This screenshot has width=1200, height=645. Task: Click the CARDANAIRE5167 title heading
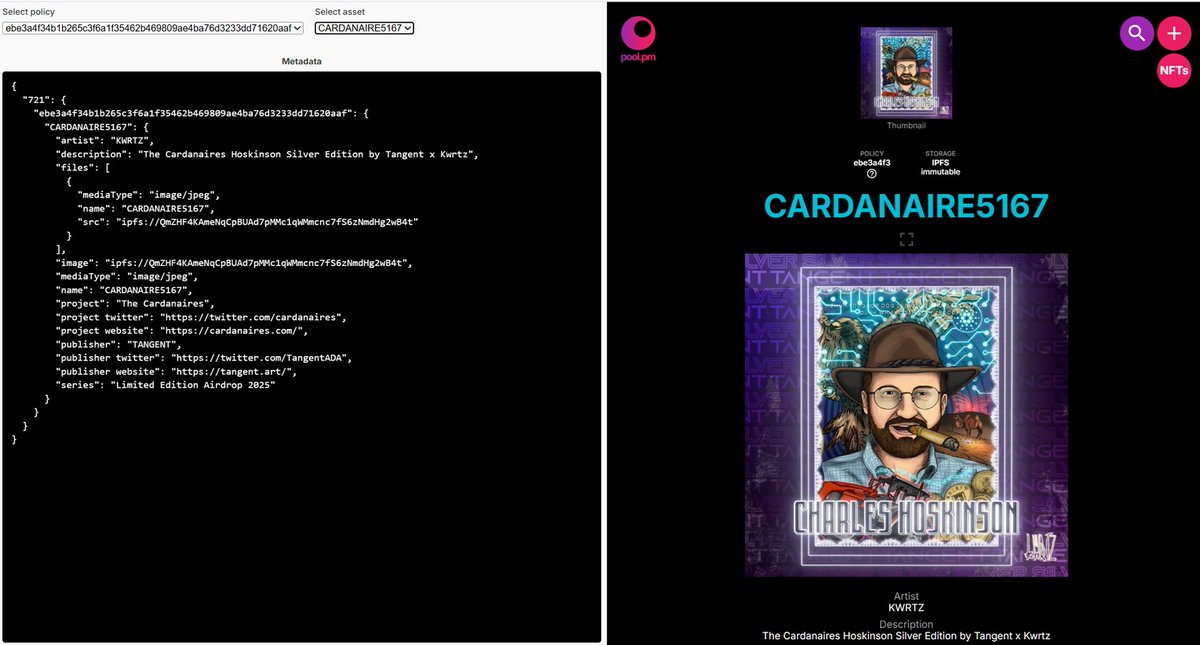point(906,206)
